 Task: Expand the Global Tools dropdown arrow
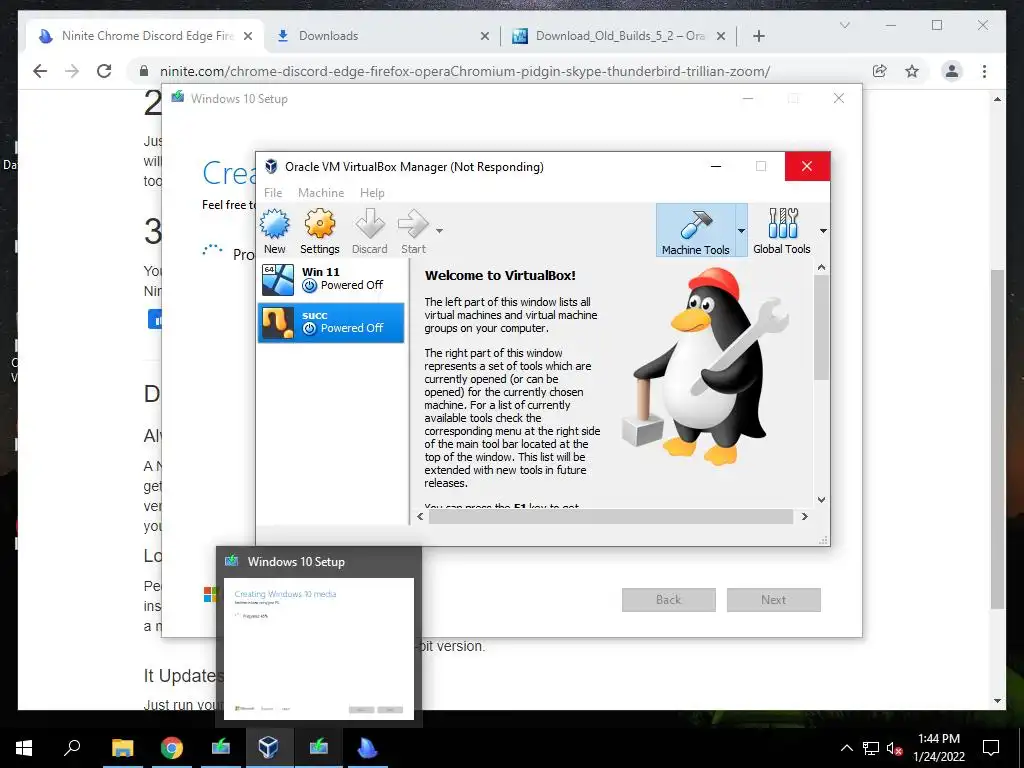click(x=823, y=231)
